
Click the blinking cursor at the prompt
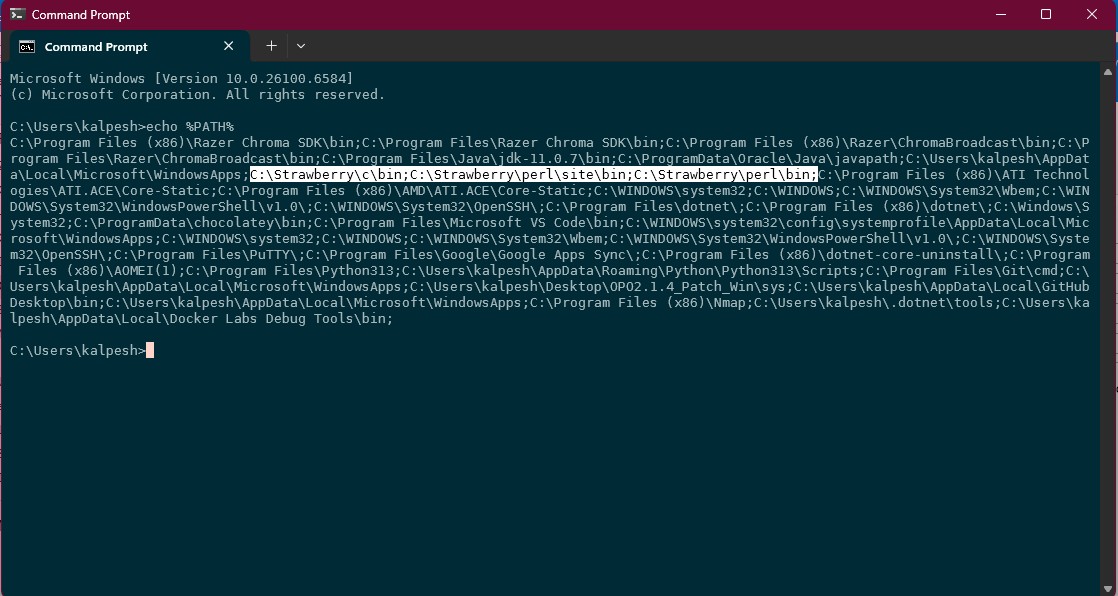(x=150, y=350)
